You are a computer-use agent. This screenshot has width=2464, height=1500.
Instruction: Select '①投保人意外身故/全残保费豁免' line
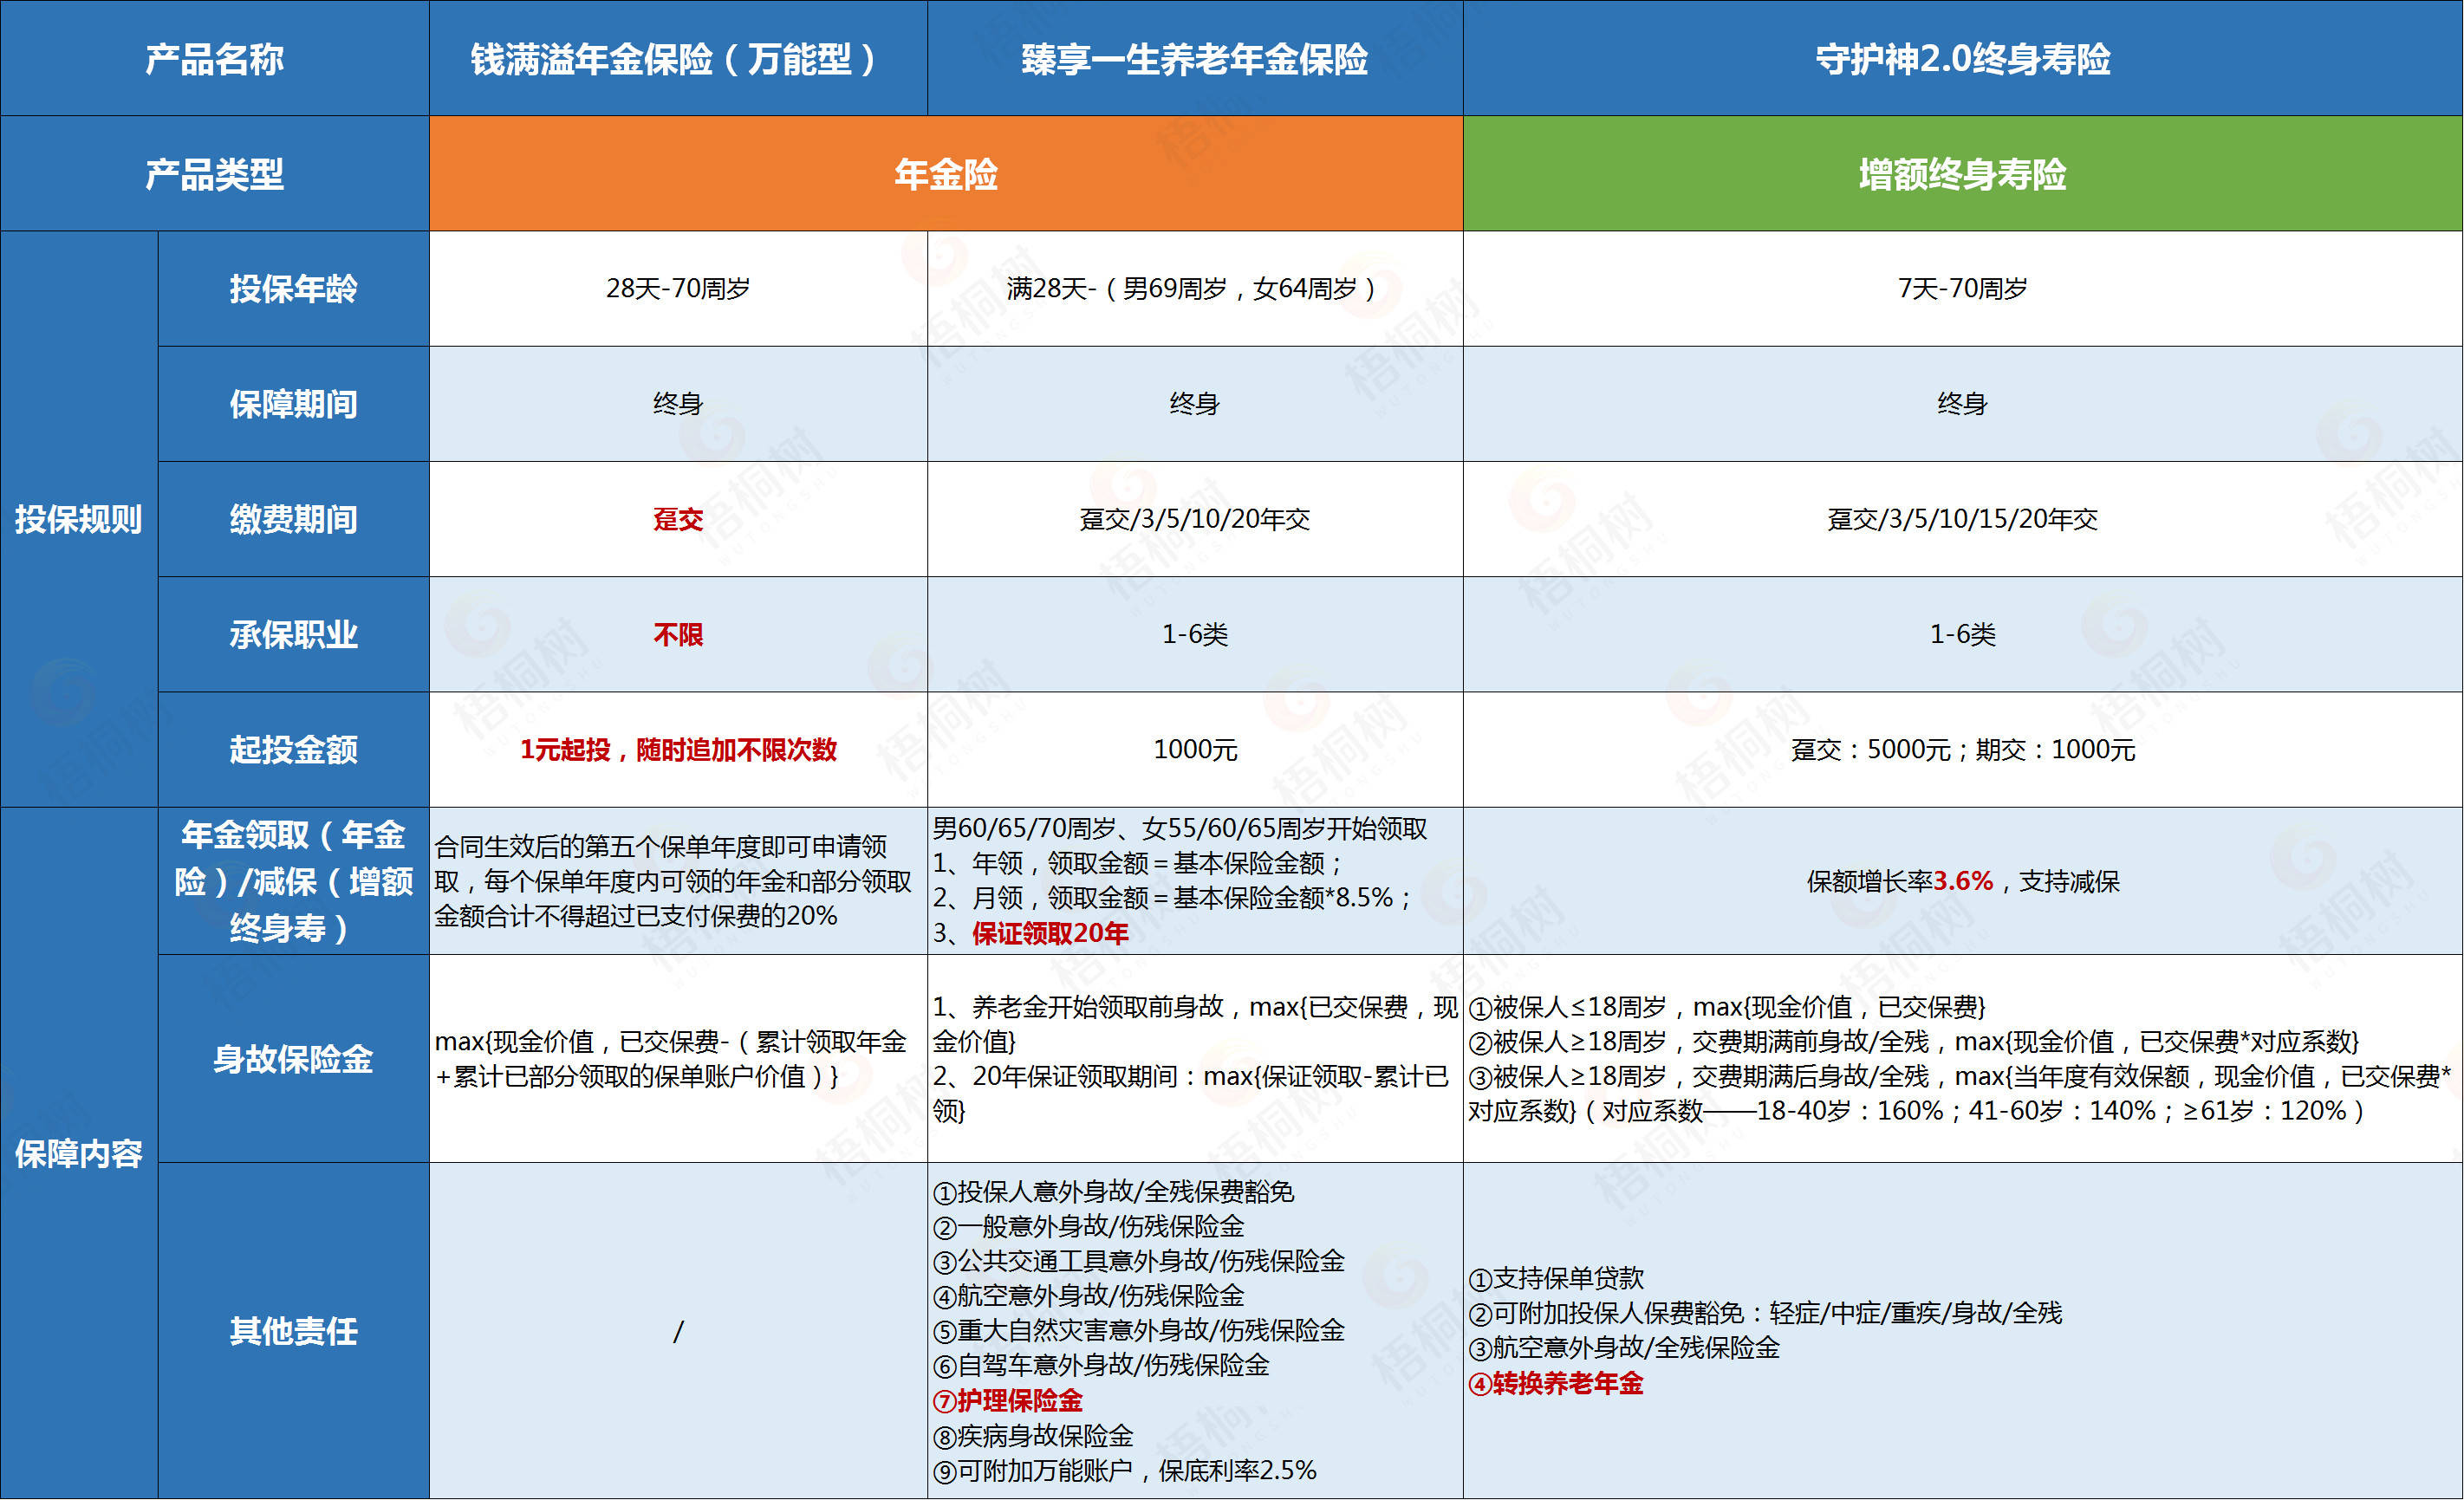[1114, 1192]
